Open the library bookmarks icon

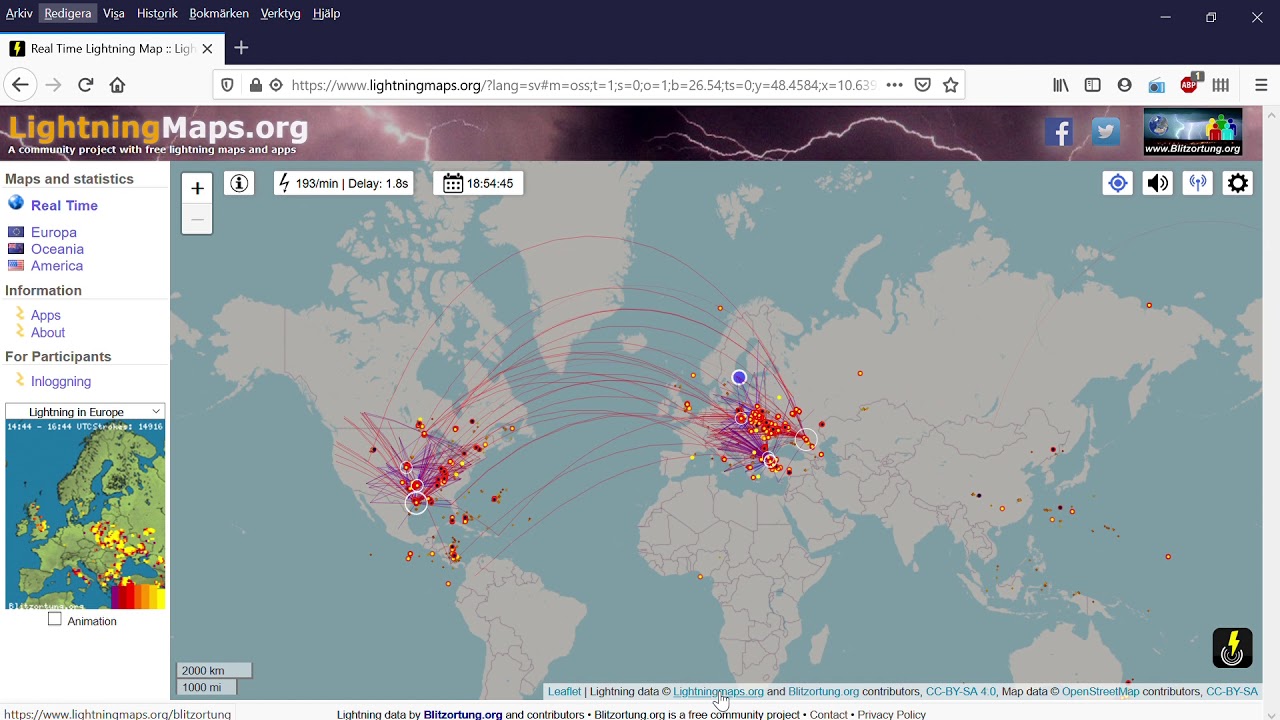pos(1061,85)
